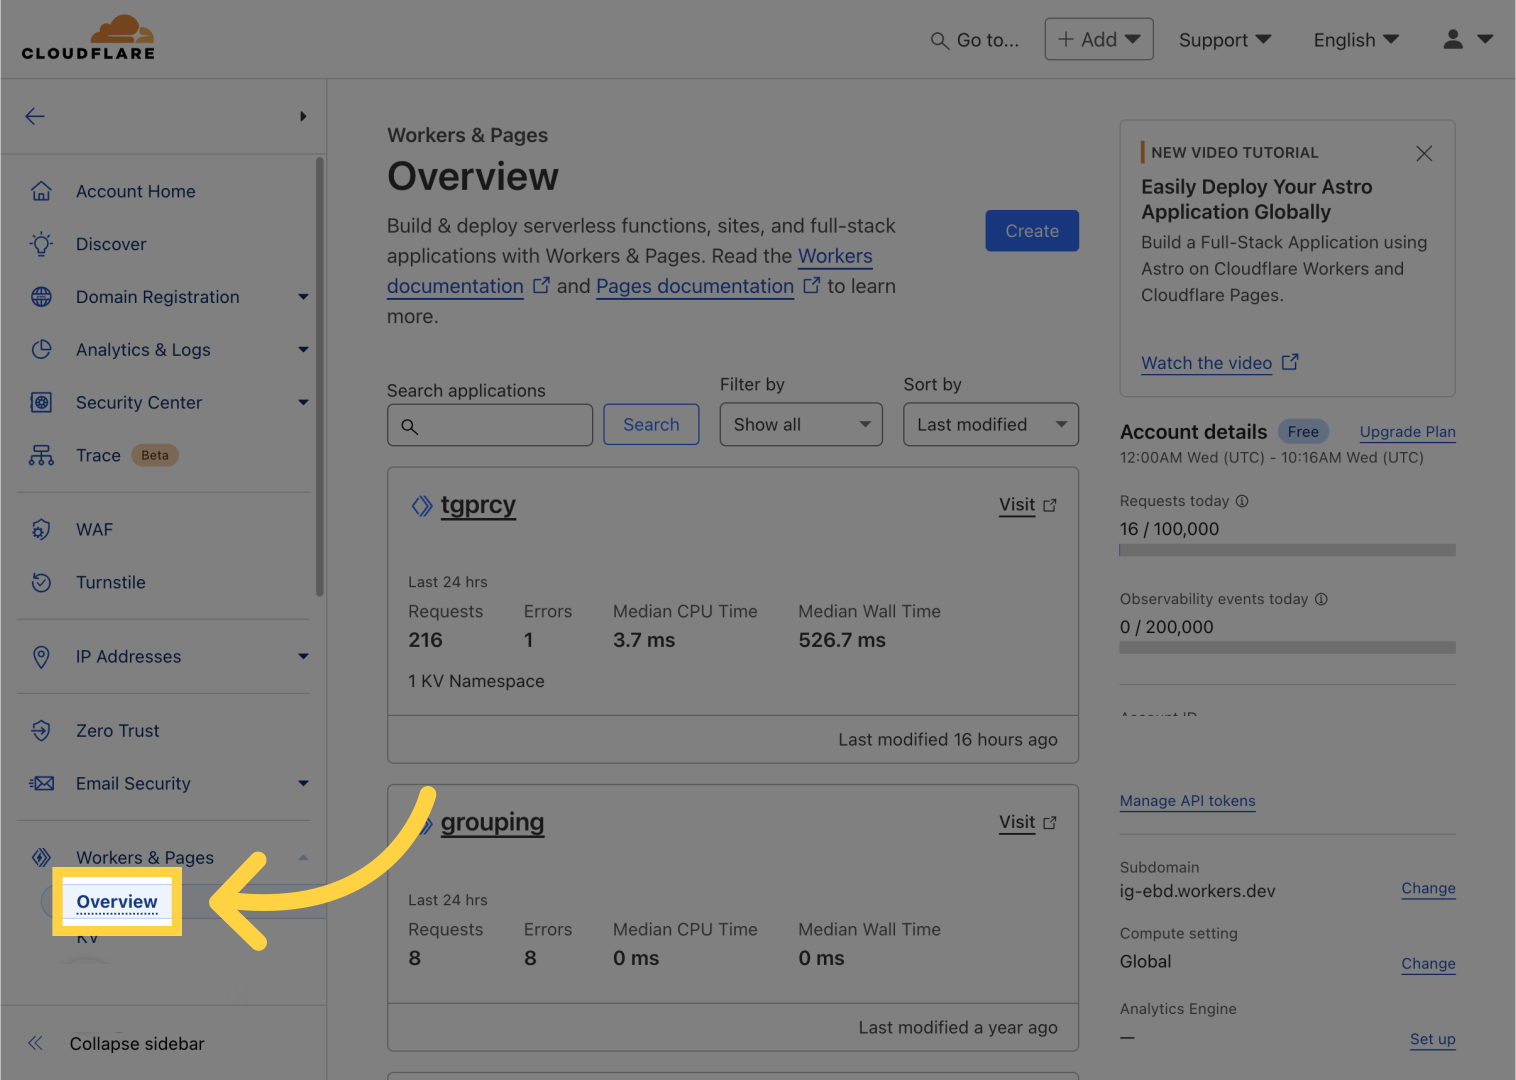
Task: Click the Search button
Action: [x=651, y=425]
